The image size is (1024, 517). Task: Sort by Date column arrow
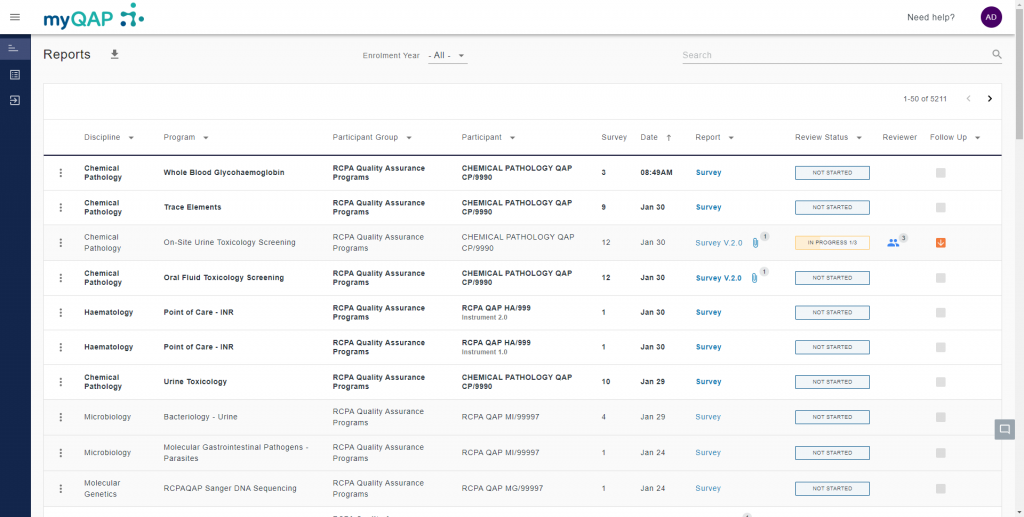click(669, 138)
